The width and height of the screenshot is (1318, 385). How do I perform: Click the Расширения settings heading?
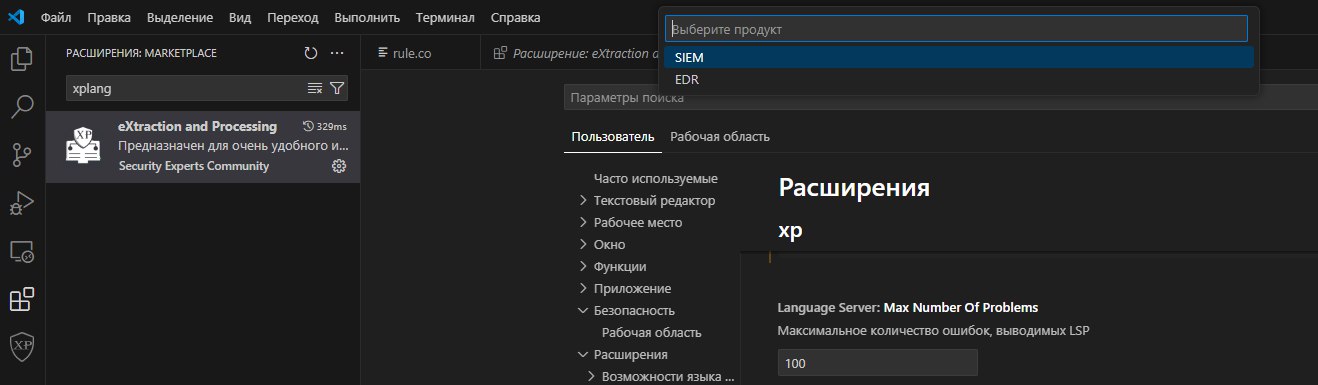point(854,188)
